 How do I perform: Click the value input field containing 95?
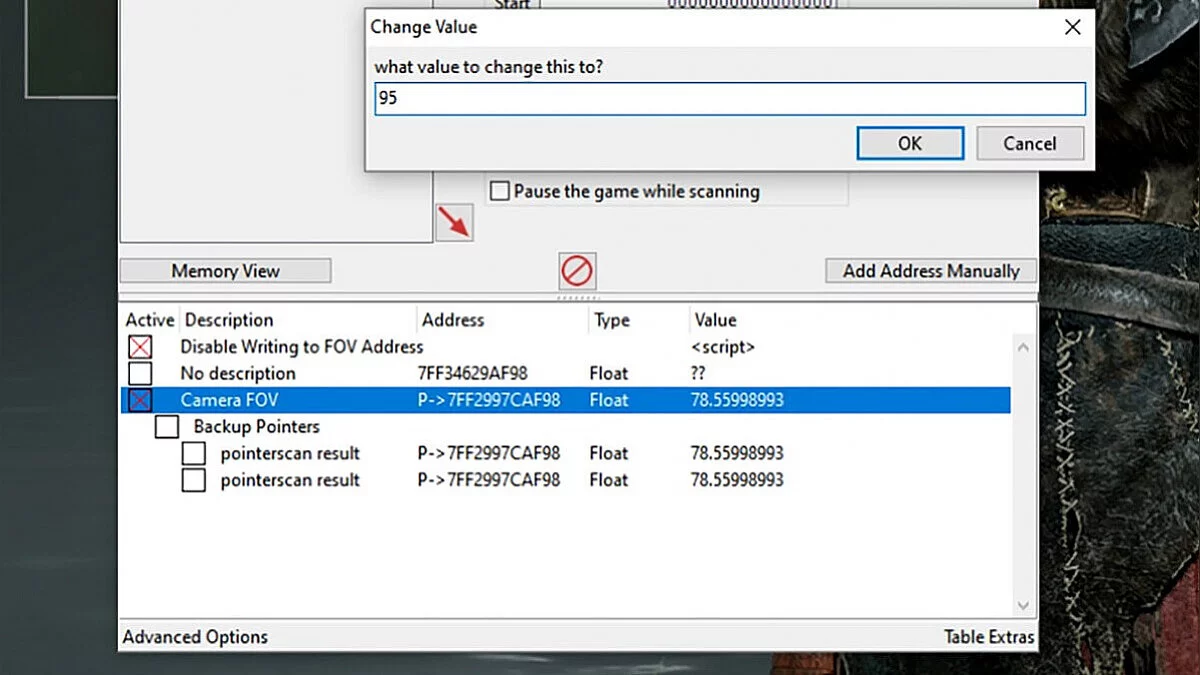(x=730, y=99)
